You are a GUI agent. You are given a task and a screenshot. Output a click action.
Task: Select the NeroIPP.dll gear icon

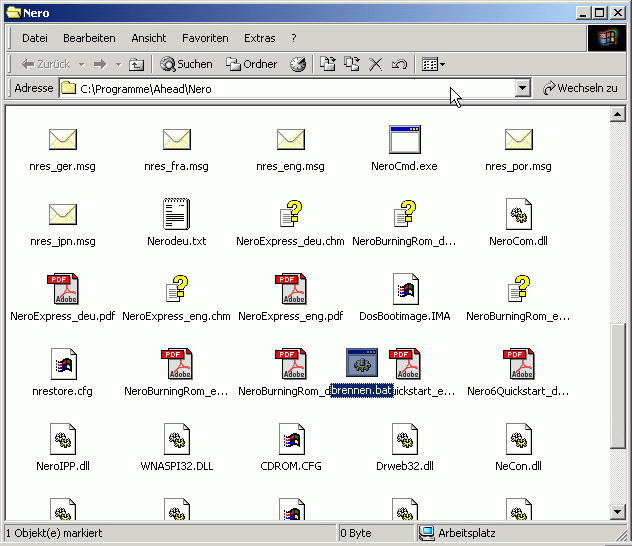[62, 439]
